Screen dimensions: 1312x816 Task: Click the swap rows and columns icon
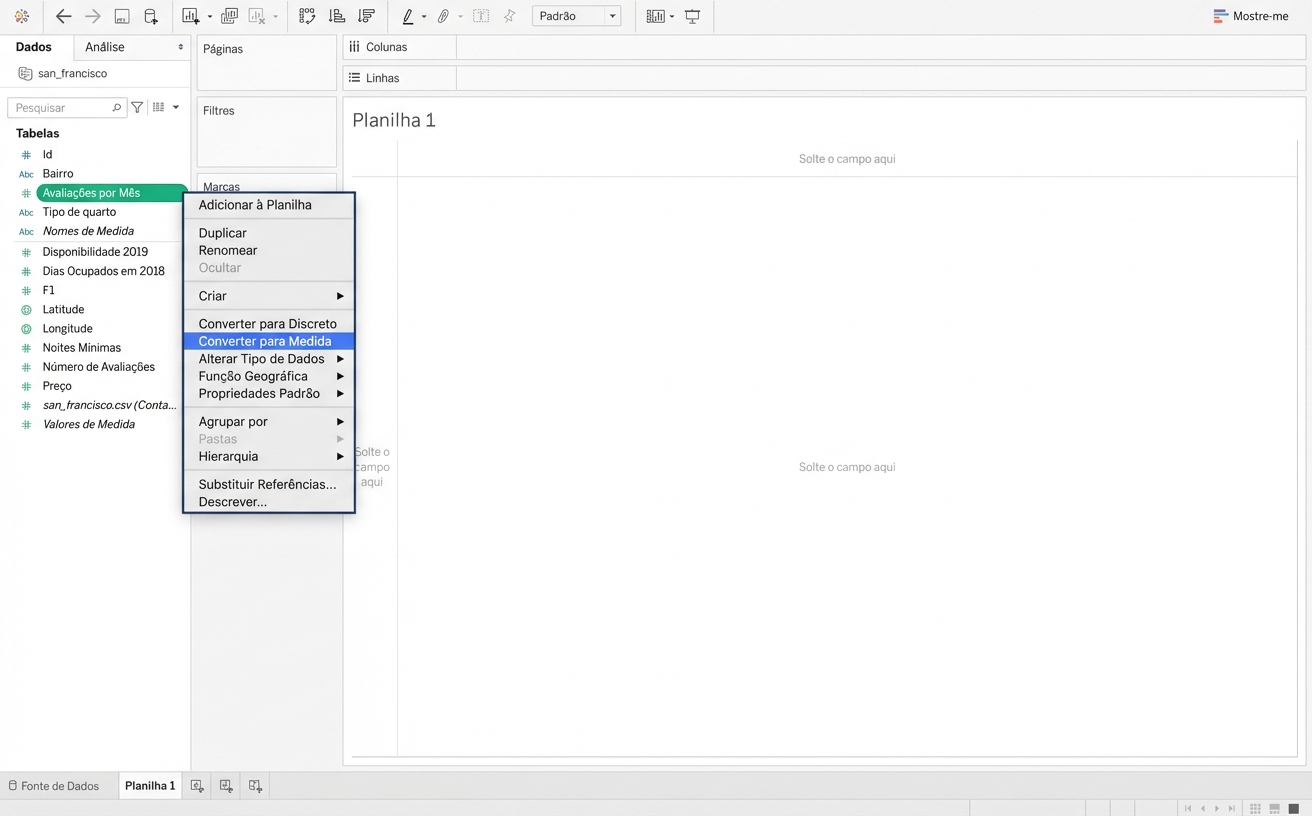click(307, 16)
